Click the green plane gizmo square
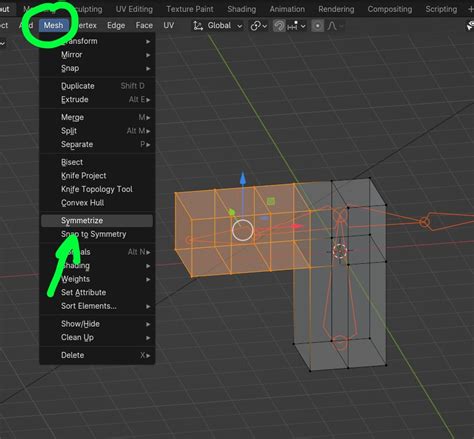Image resolution: width=474 pixels, height=439 pixels. 271,201
